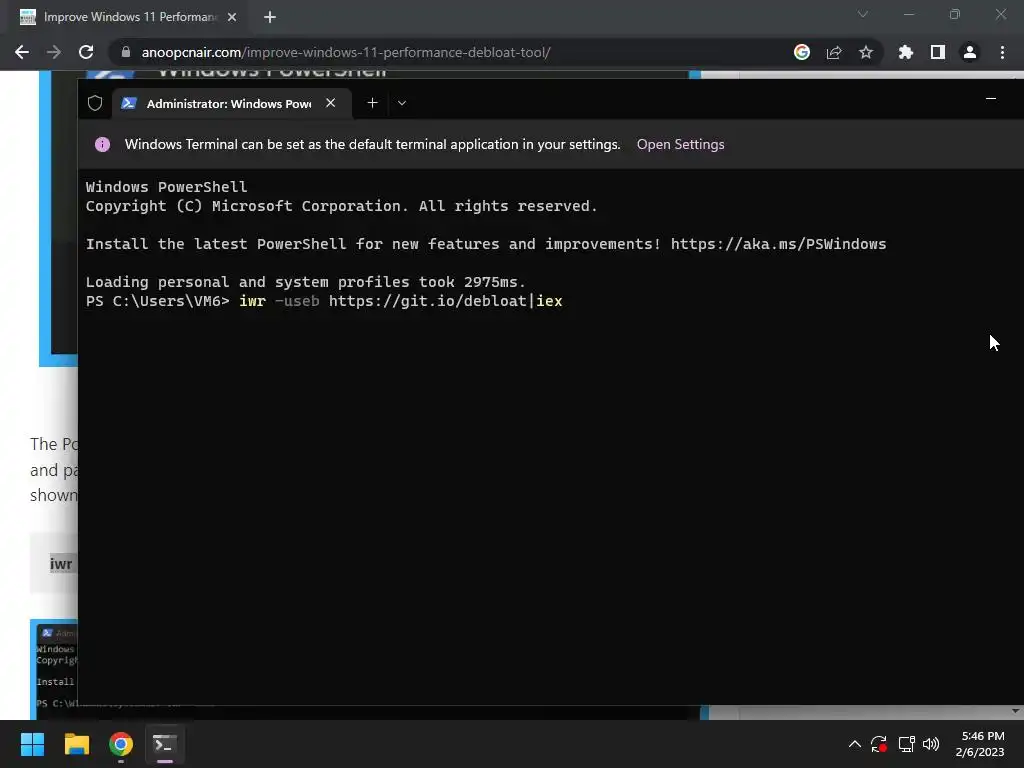Open Chrome extensions puzzle icon
1024x768 pixels.
[906, 52]
